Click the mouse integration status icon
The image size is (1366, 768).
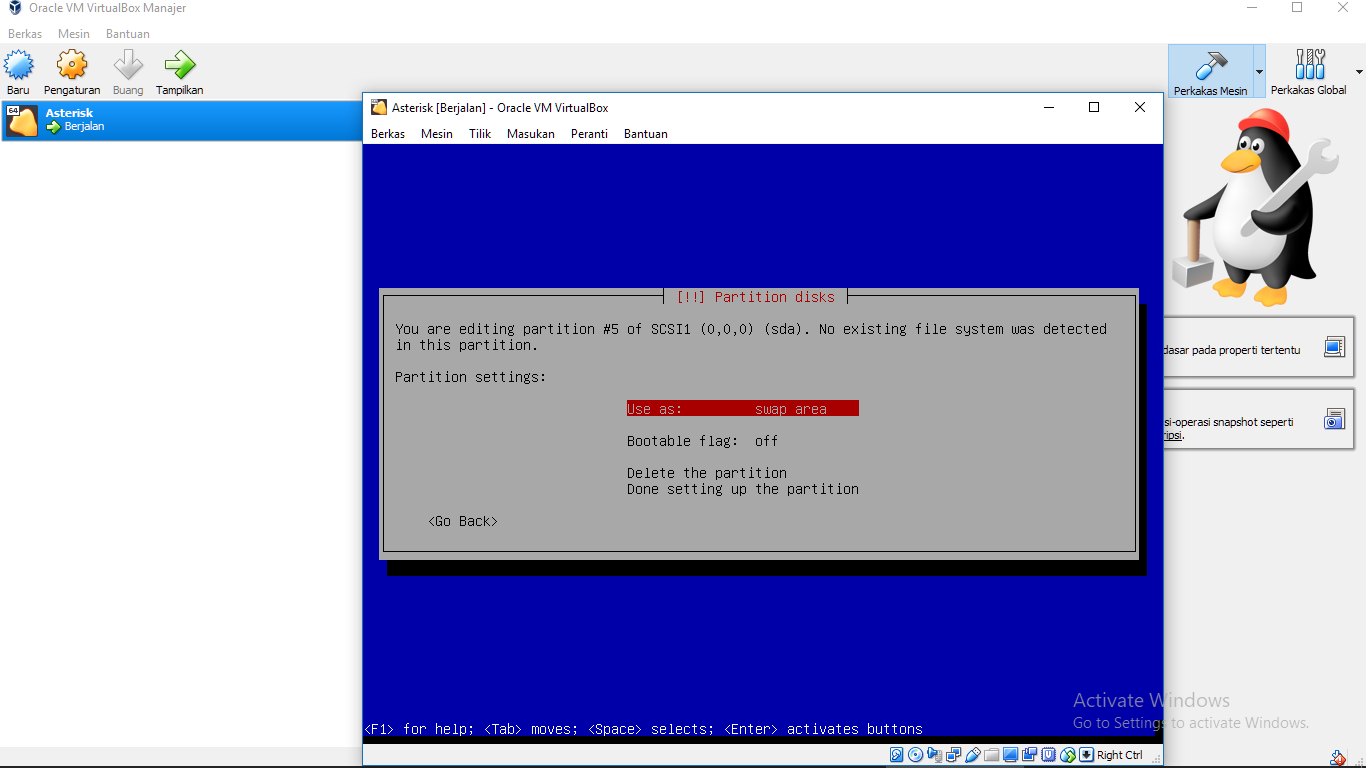[1067, 755]
